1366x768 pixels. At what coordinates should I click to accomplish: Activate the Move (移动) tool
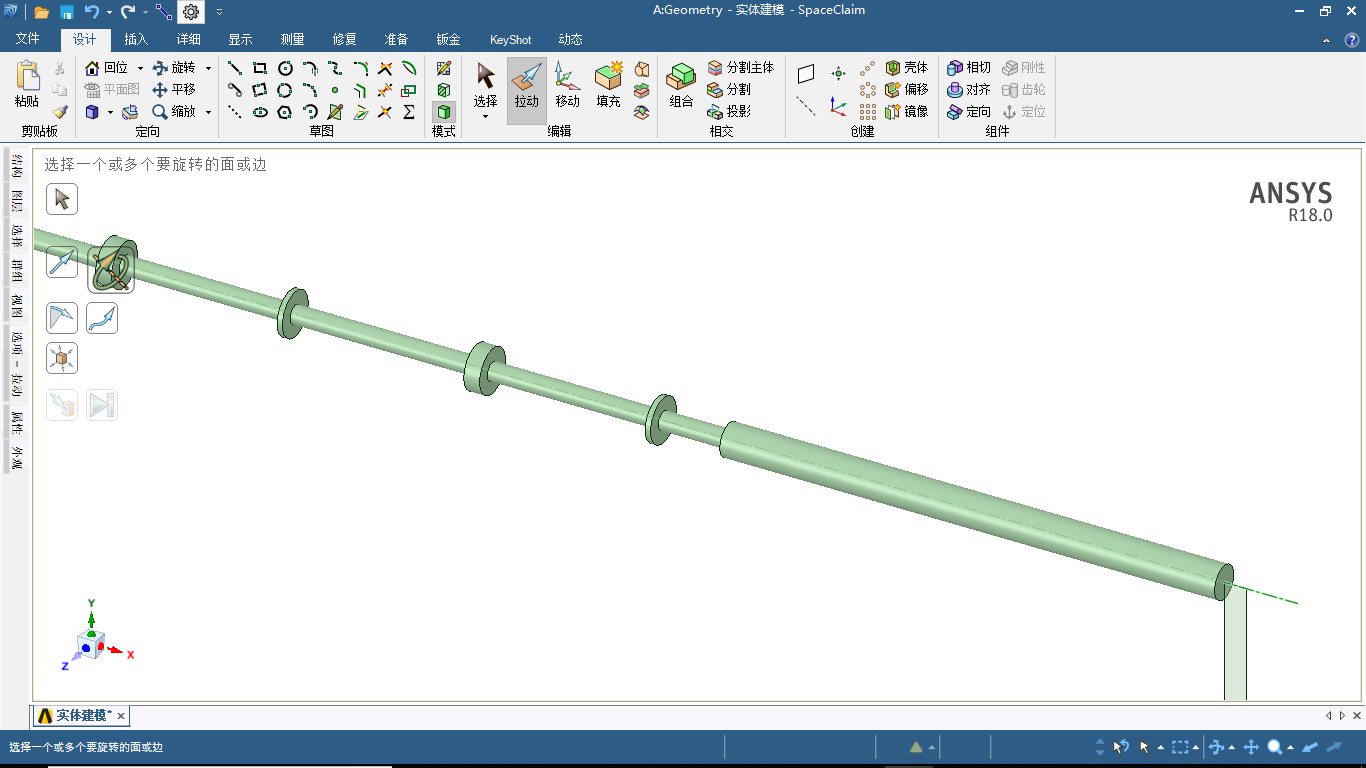(568, 85)
